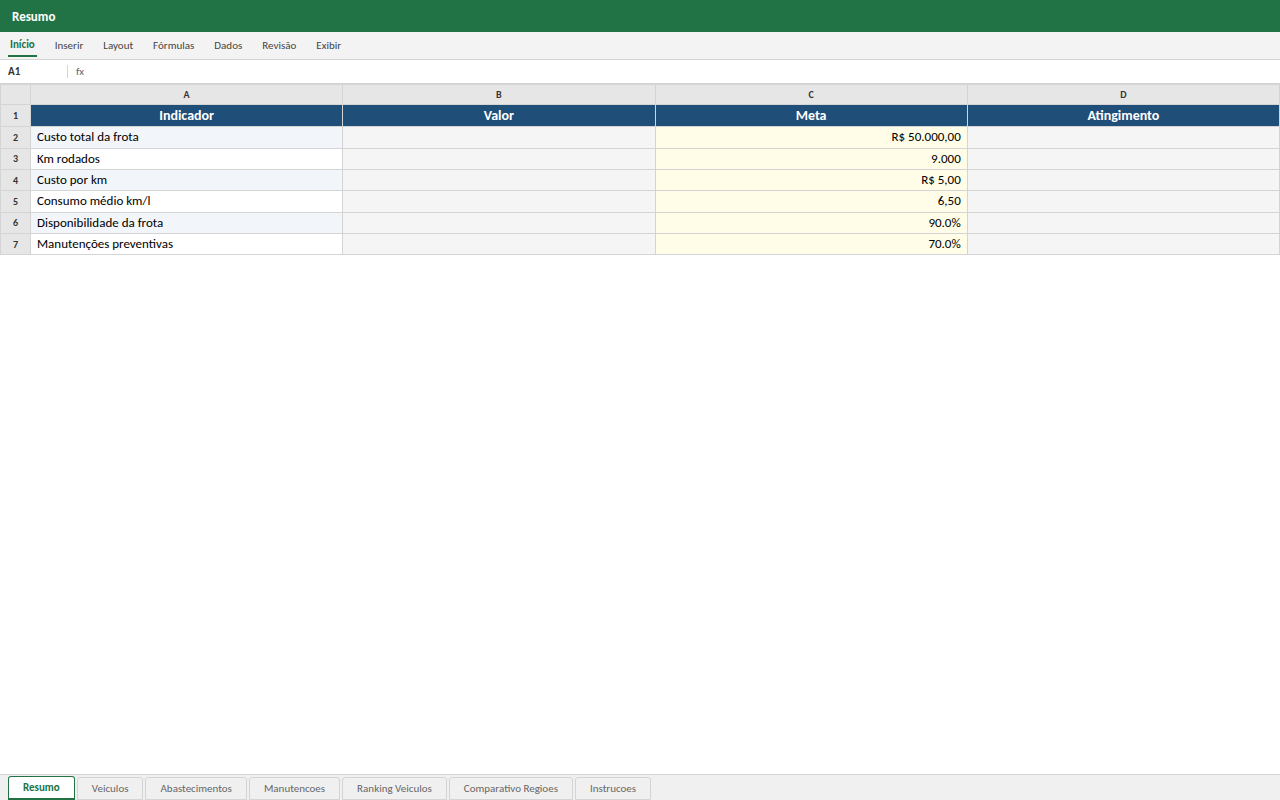Viewport: 1280px width, 800px height.
Task: Select the 90.0% meta cell
Action: [x=811, y=223]
